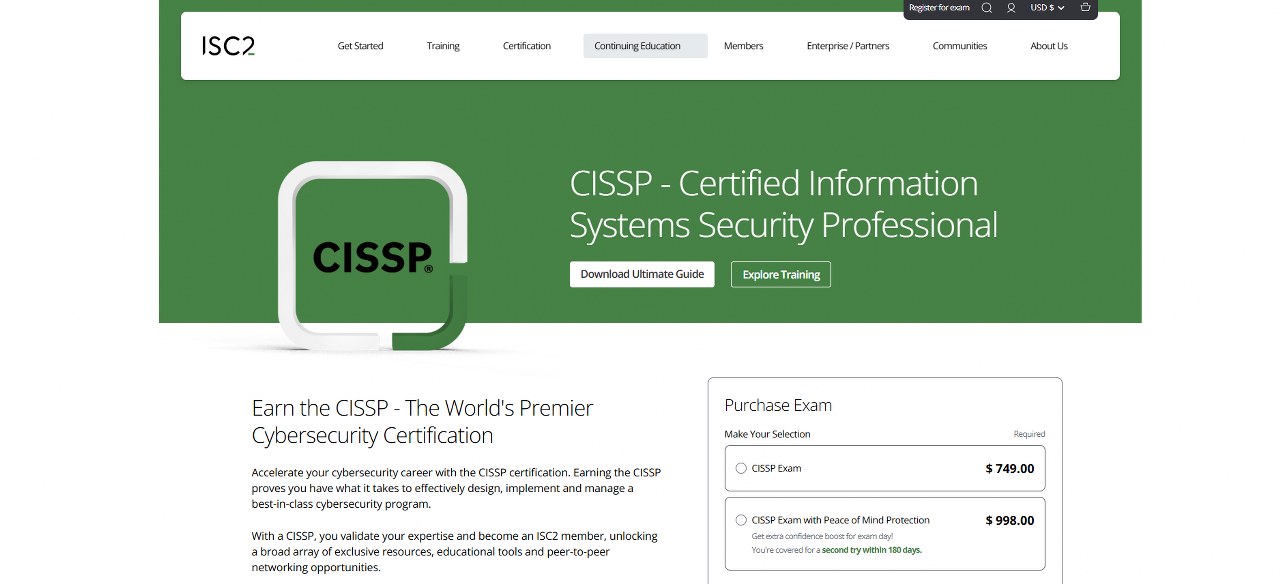Click the Explore Training button
Screen dimensions: 1280x584
(781, 275)
